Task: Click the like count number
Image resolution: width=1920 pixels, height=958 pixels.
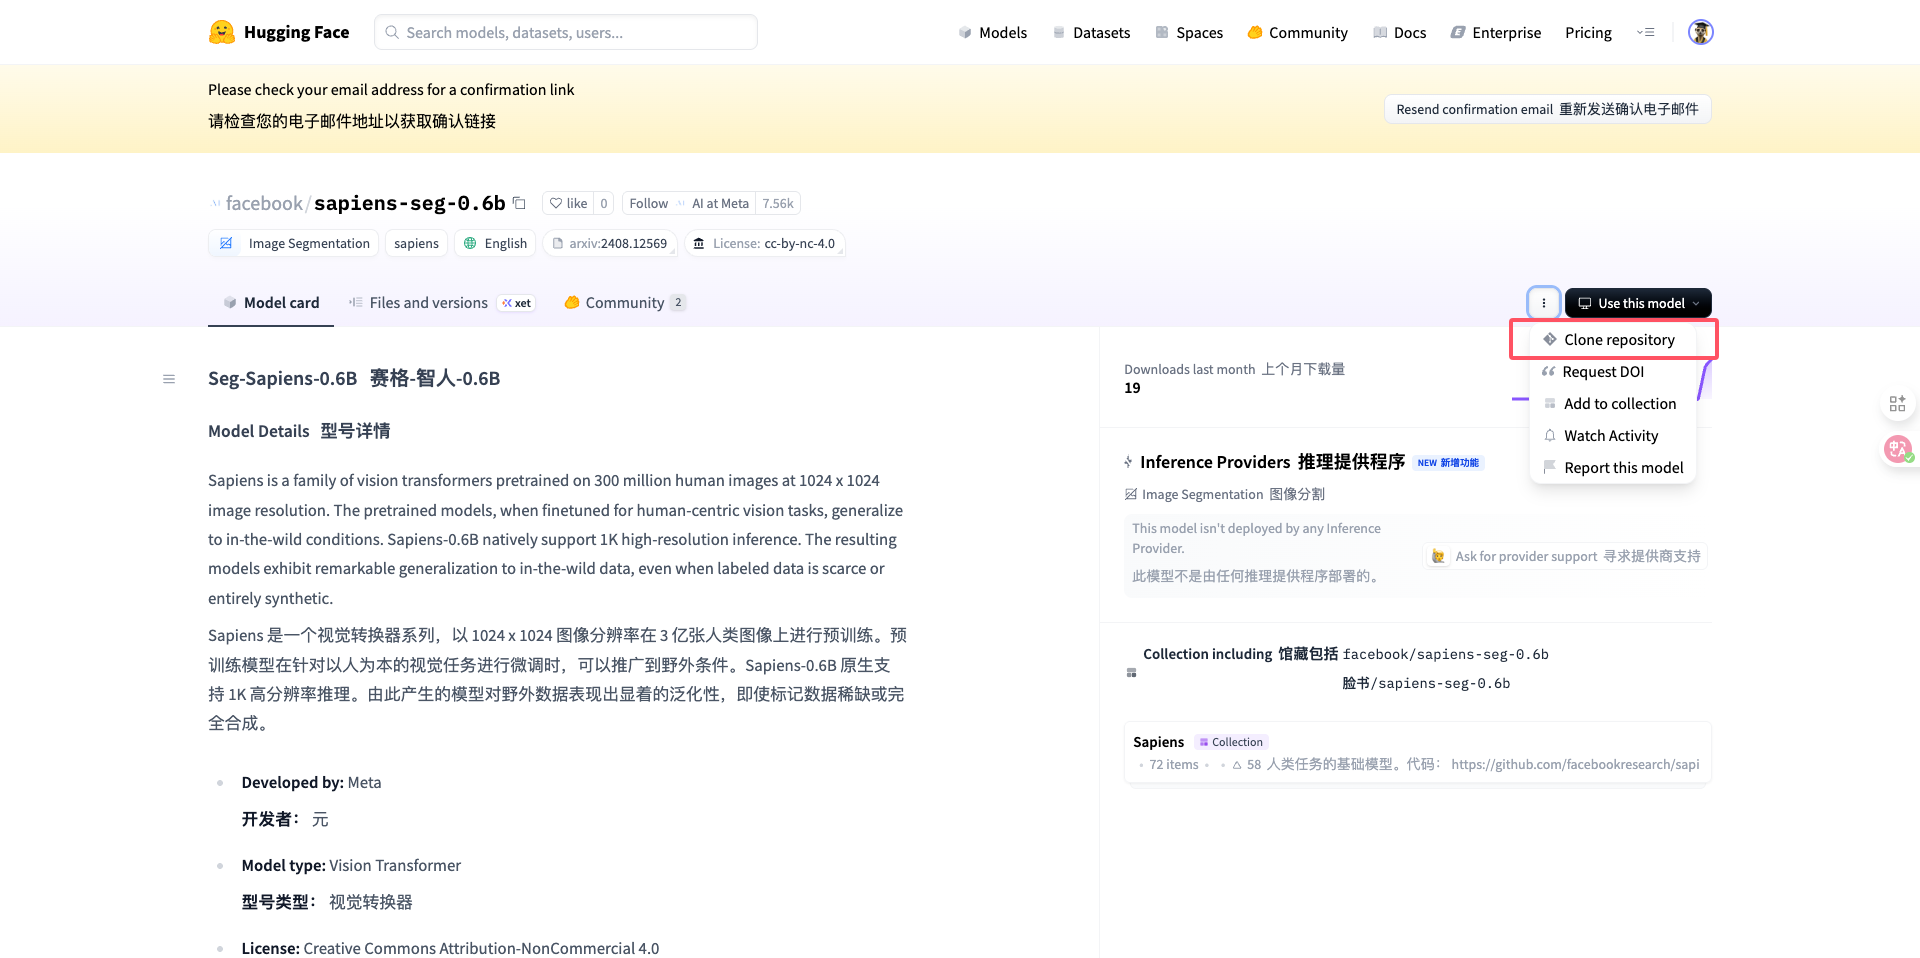Action: point(604,203)
